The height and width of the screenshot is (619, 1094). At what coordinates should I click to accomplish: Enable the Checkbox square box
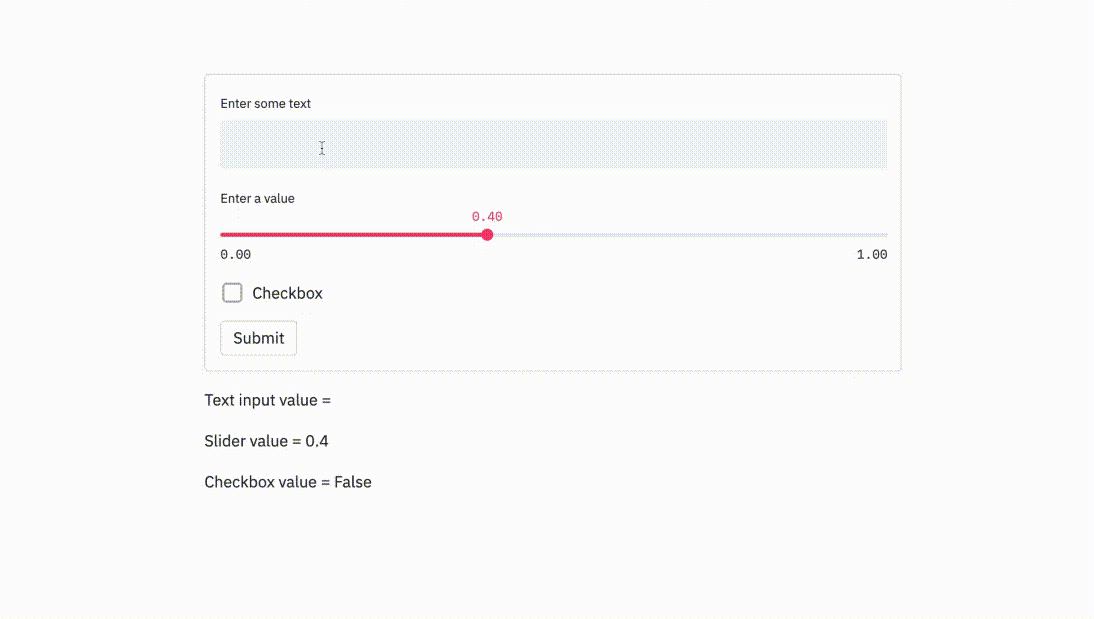coord(232,293)
